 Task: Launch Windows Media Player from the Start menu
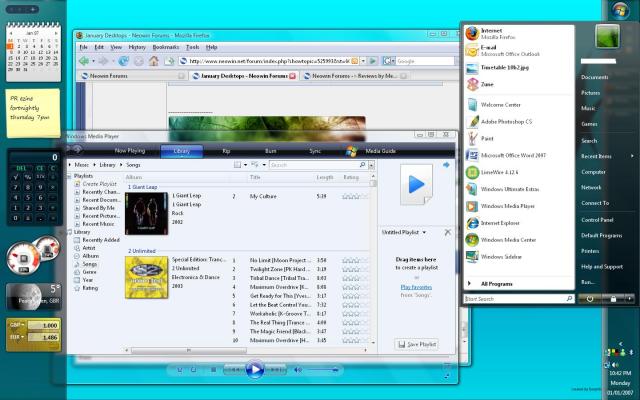click(x=518, y=206)
